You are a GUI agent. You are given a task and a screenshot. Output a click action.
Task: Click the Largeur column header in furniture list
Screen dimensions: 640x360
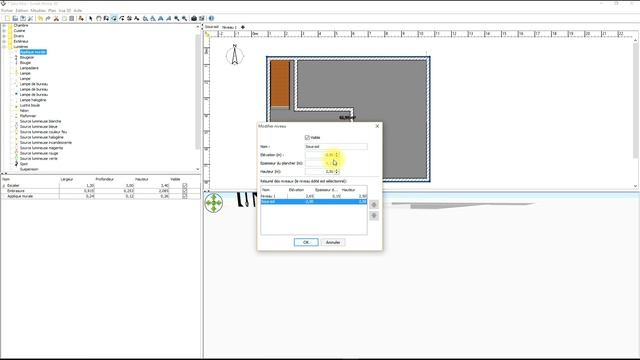[x=67, y=179]
